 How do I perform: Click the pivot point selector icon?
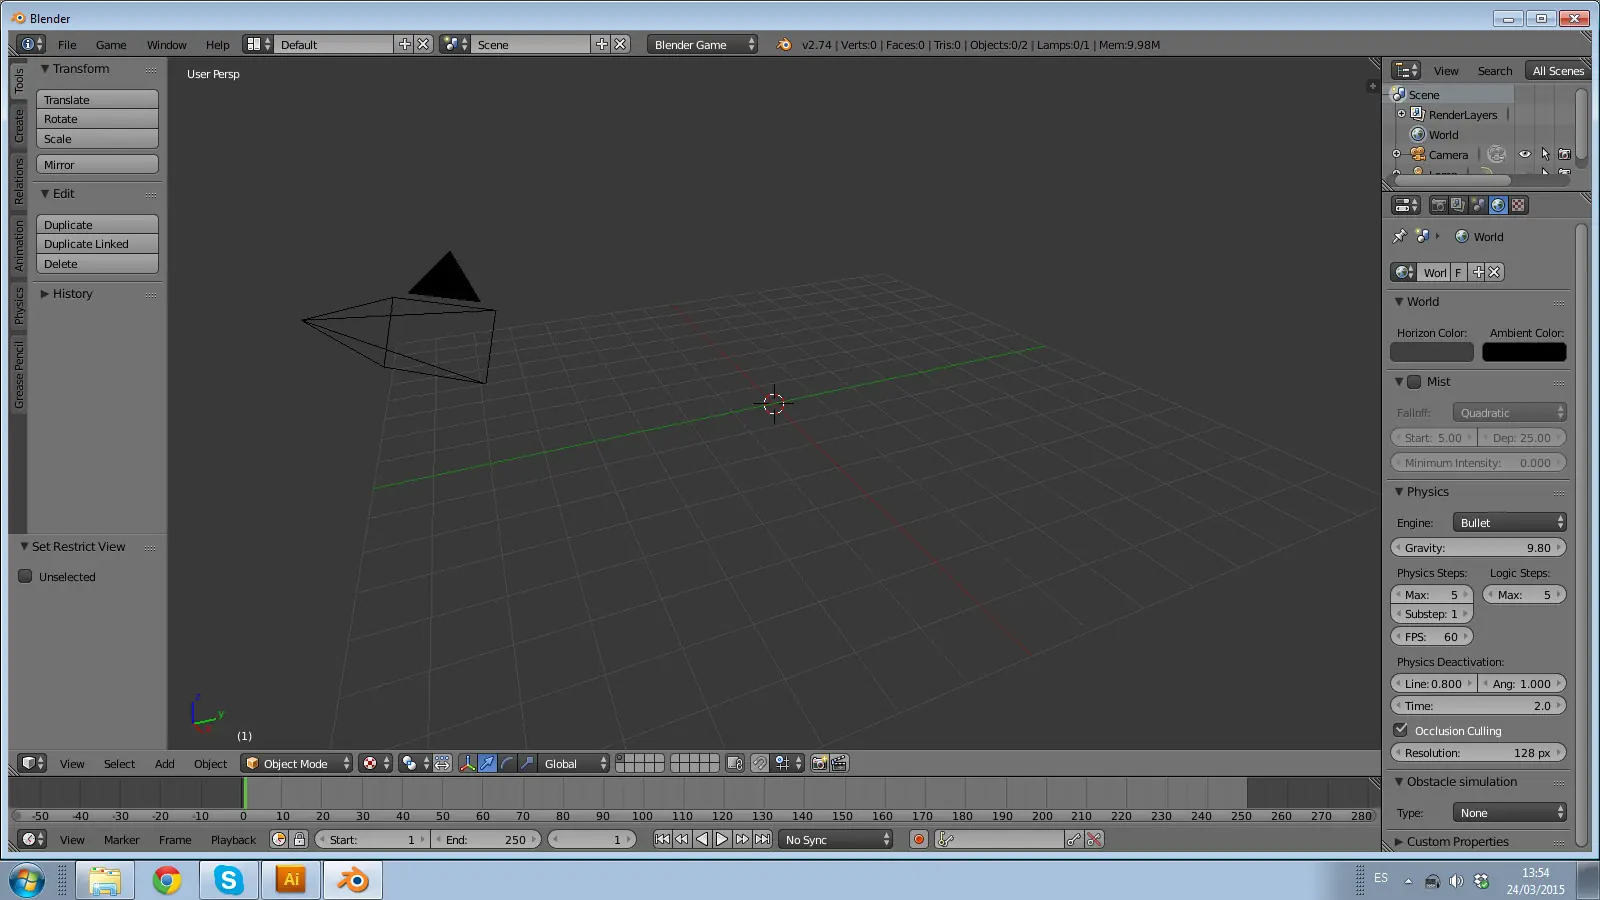coord(414,763)
